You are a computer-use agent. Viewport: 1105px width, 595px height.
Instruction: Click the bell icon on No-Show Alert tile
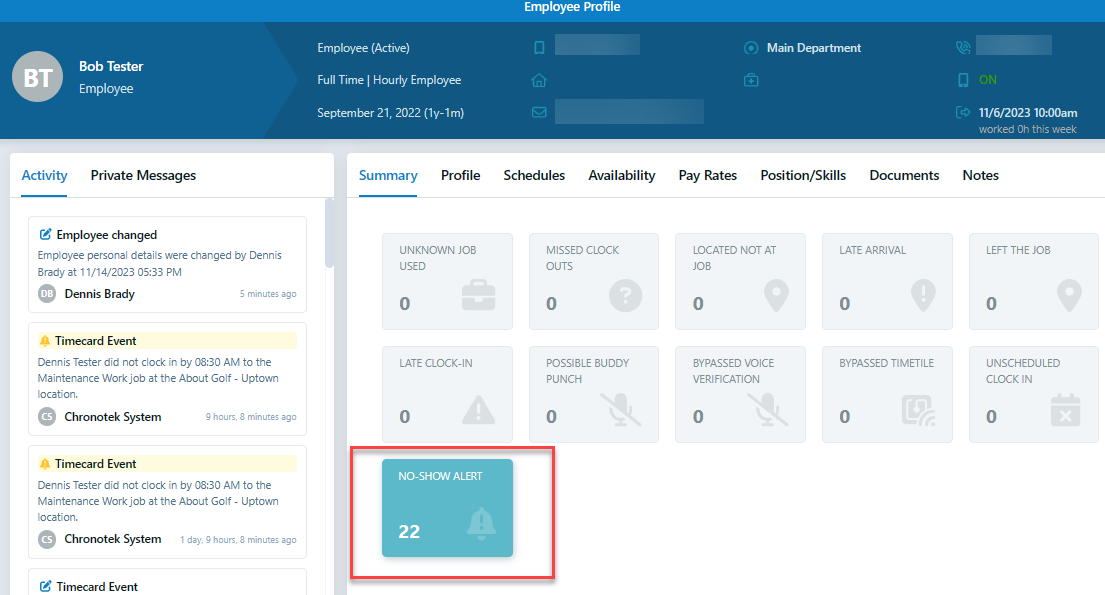pos(481,524)
